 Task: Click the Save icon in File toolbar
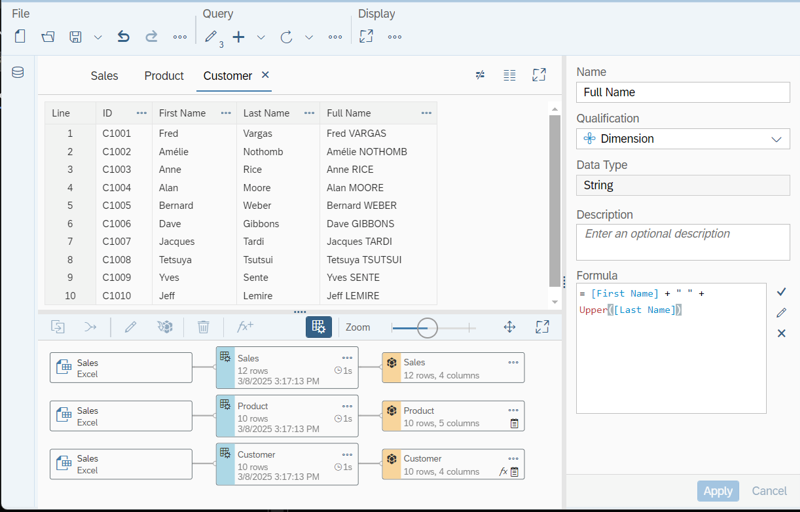pos(75,37)
